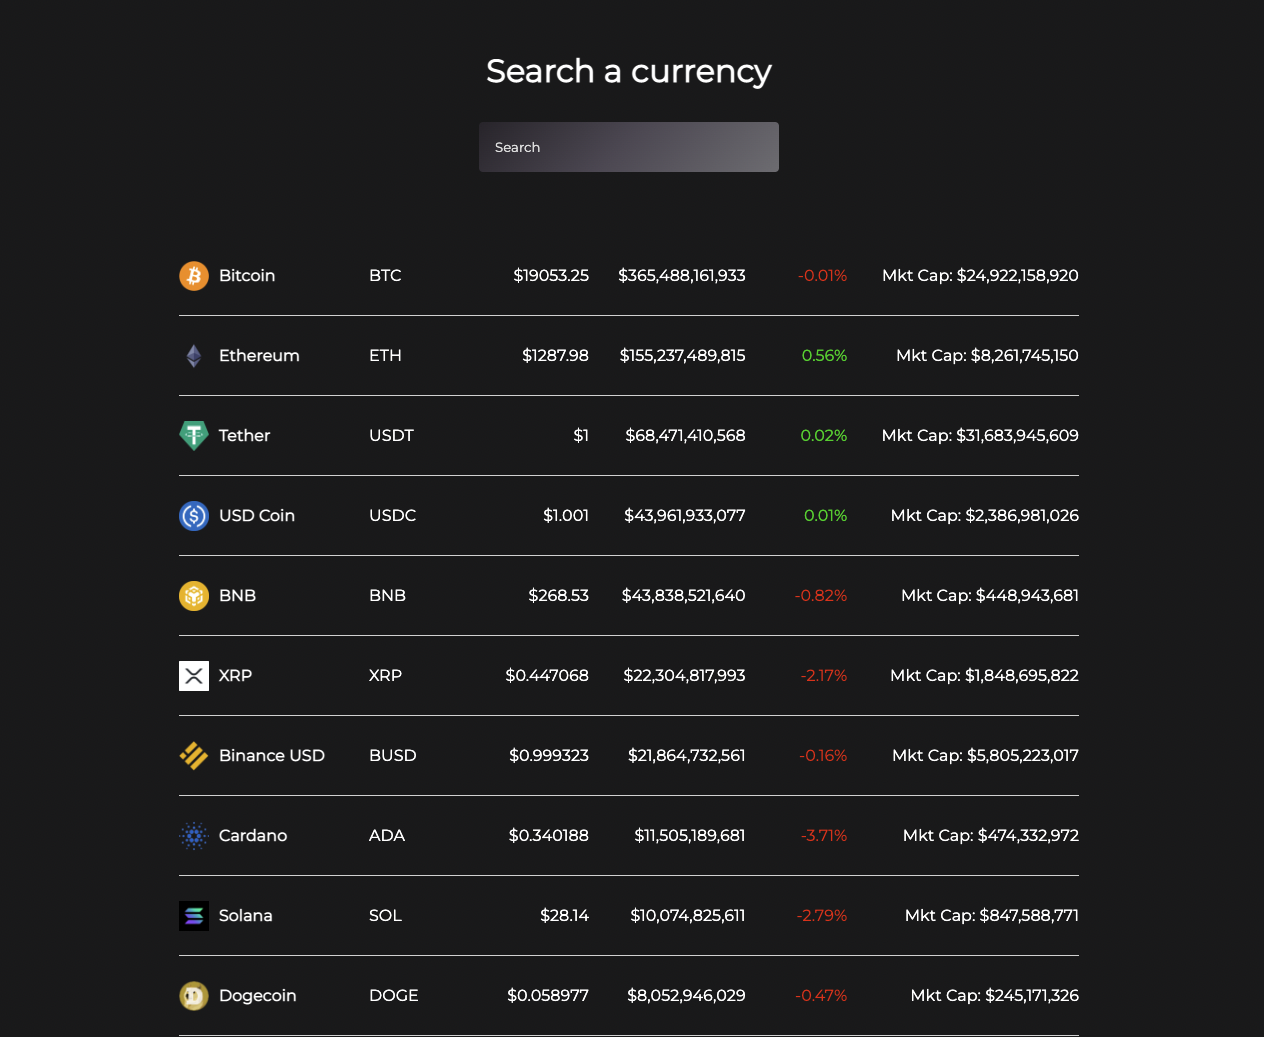Click USD Coin price $1.001
This screenshot has height=1037, width=1264.
coord(566,516)
